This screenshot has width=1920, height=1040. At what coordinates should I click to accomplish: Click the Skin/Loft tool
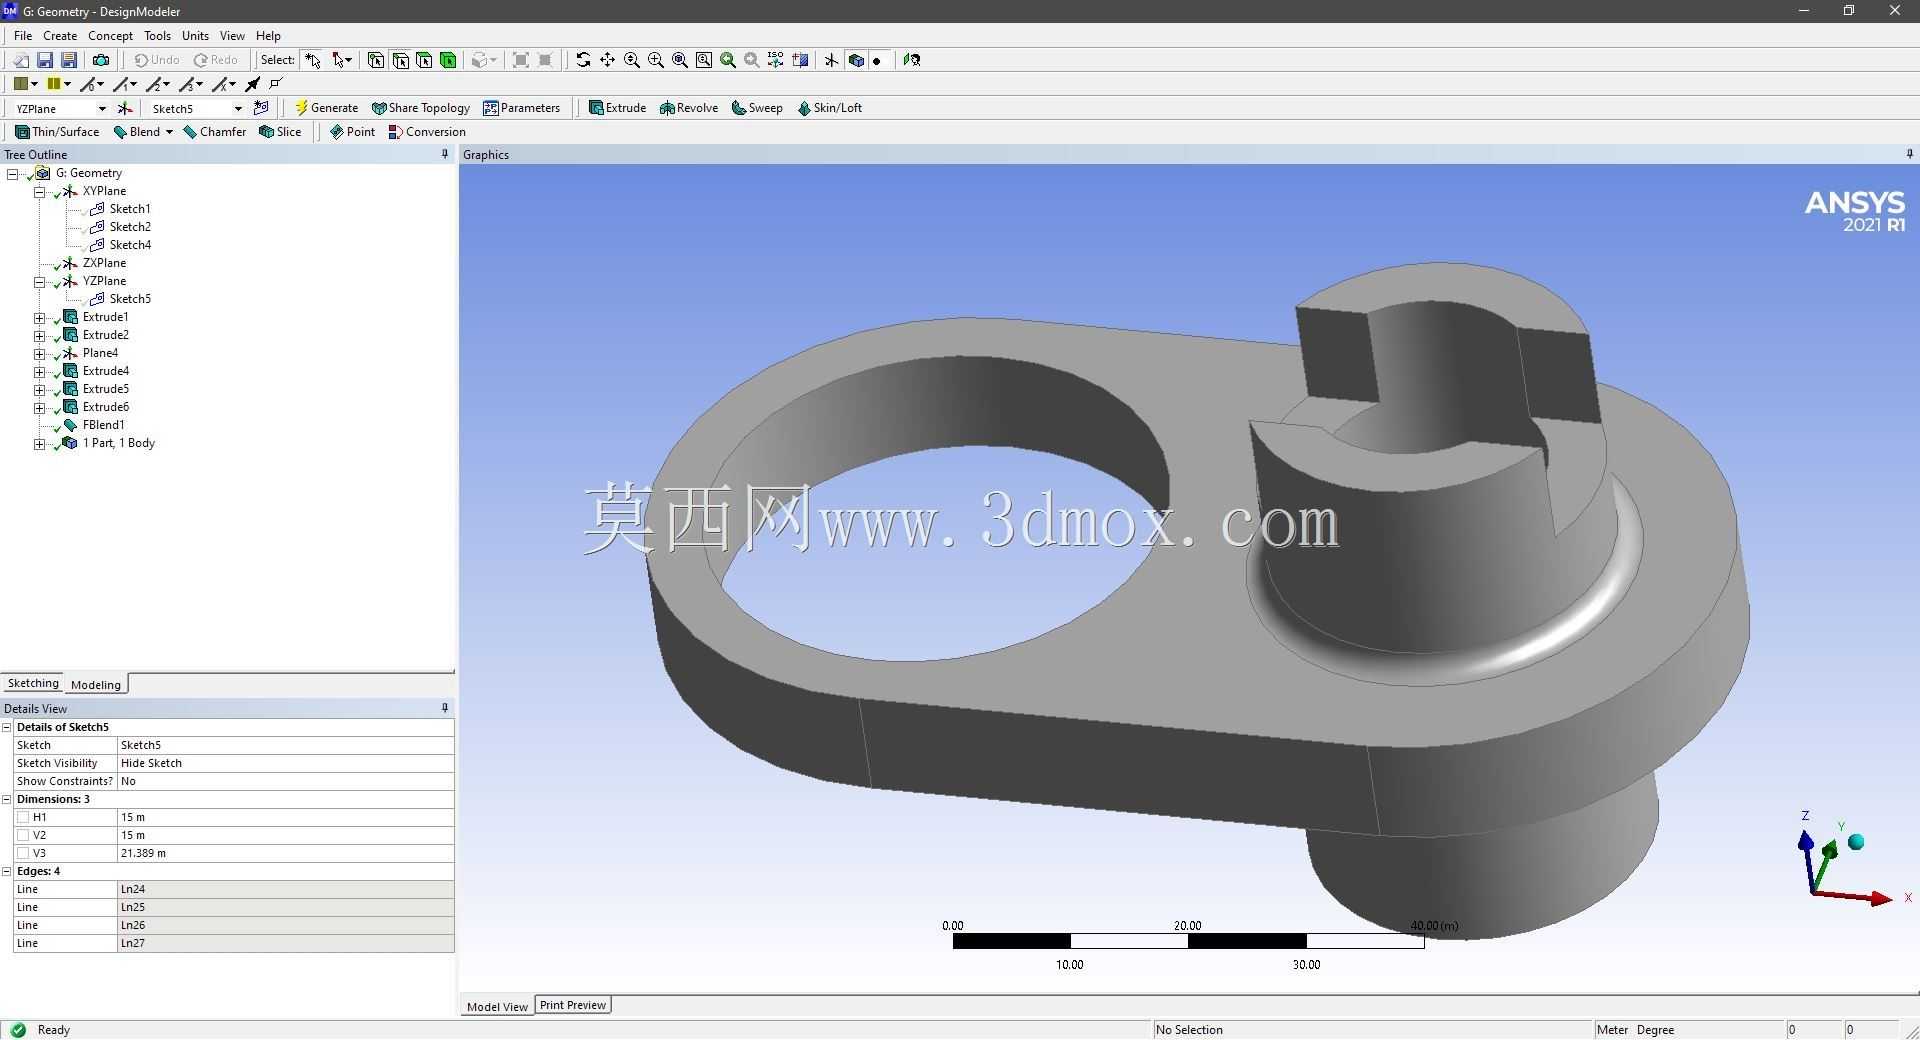click(829, 108)
